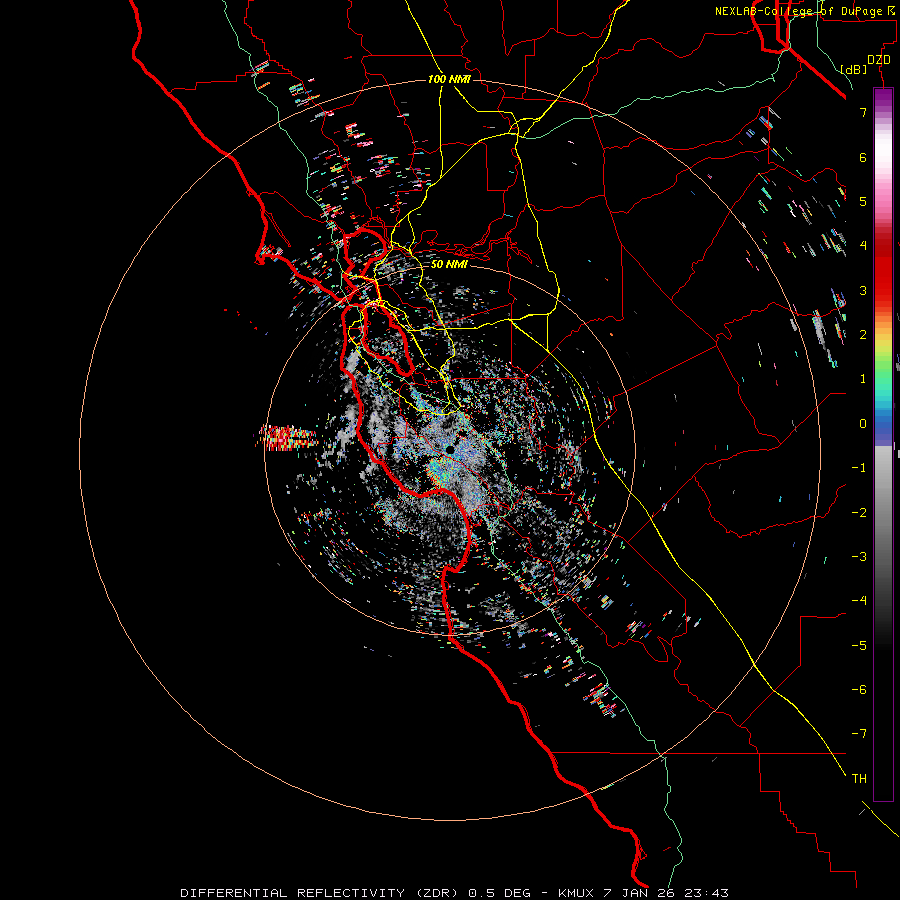Image resolution: width=900 pixels, height=900 pixels.
Task: Click the 0 value on the color scale
Action: point(863,424)
